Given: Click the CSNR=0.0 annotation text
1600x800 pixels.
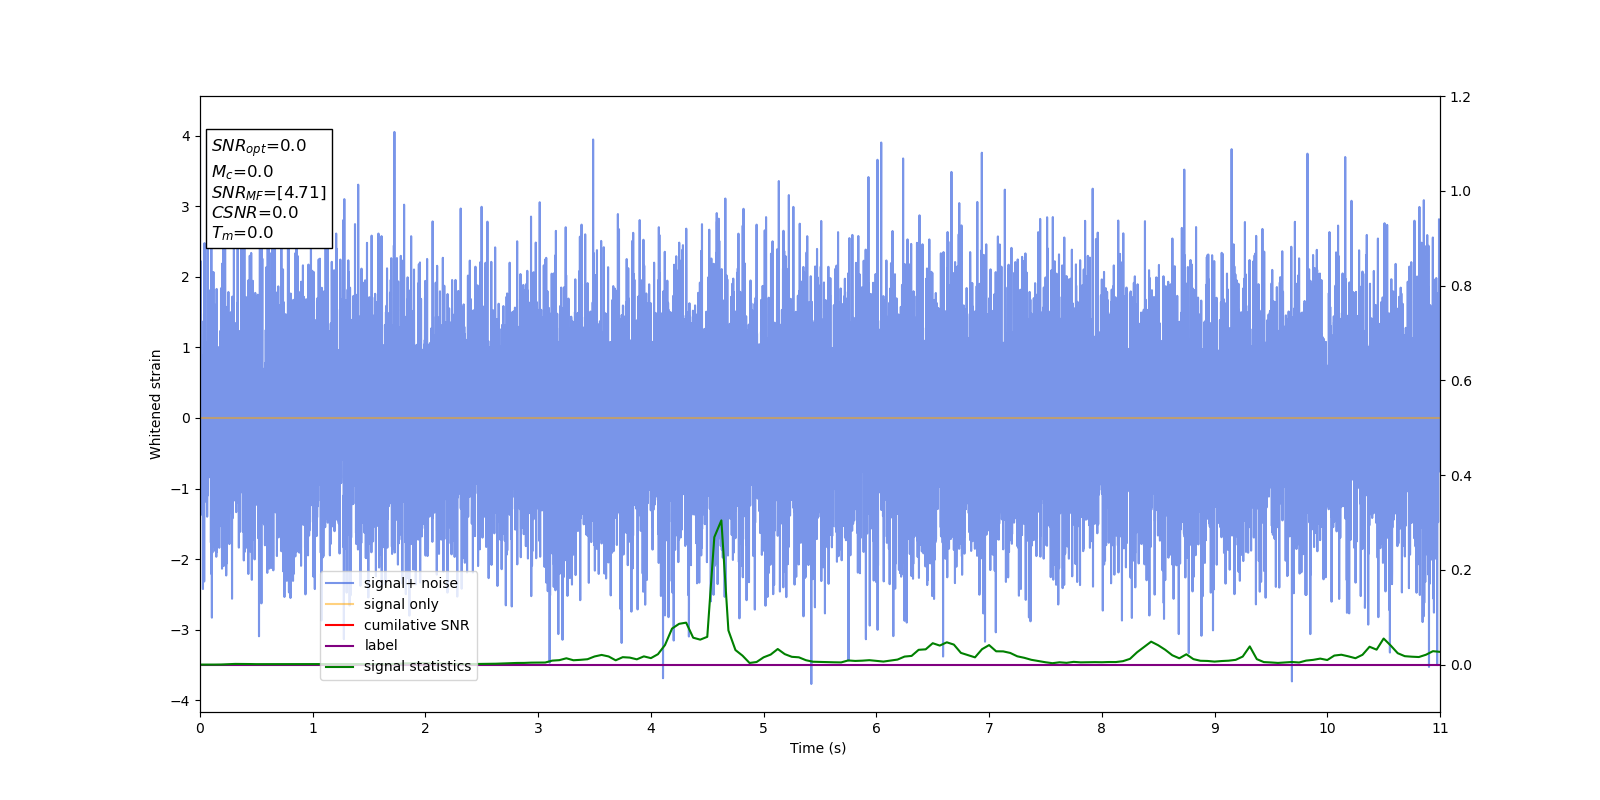Looking at the screenshot, I should pos(255,212).
